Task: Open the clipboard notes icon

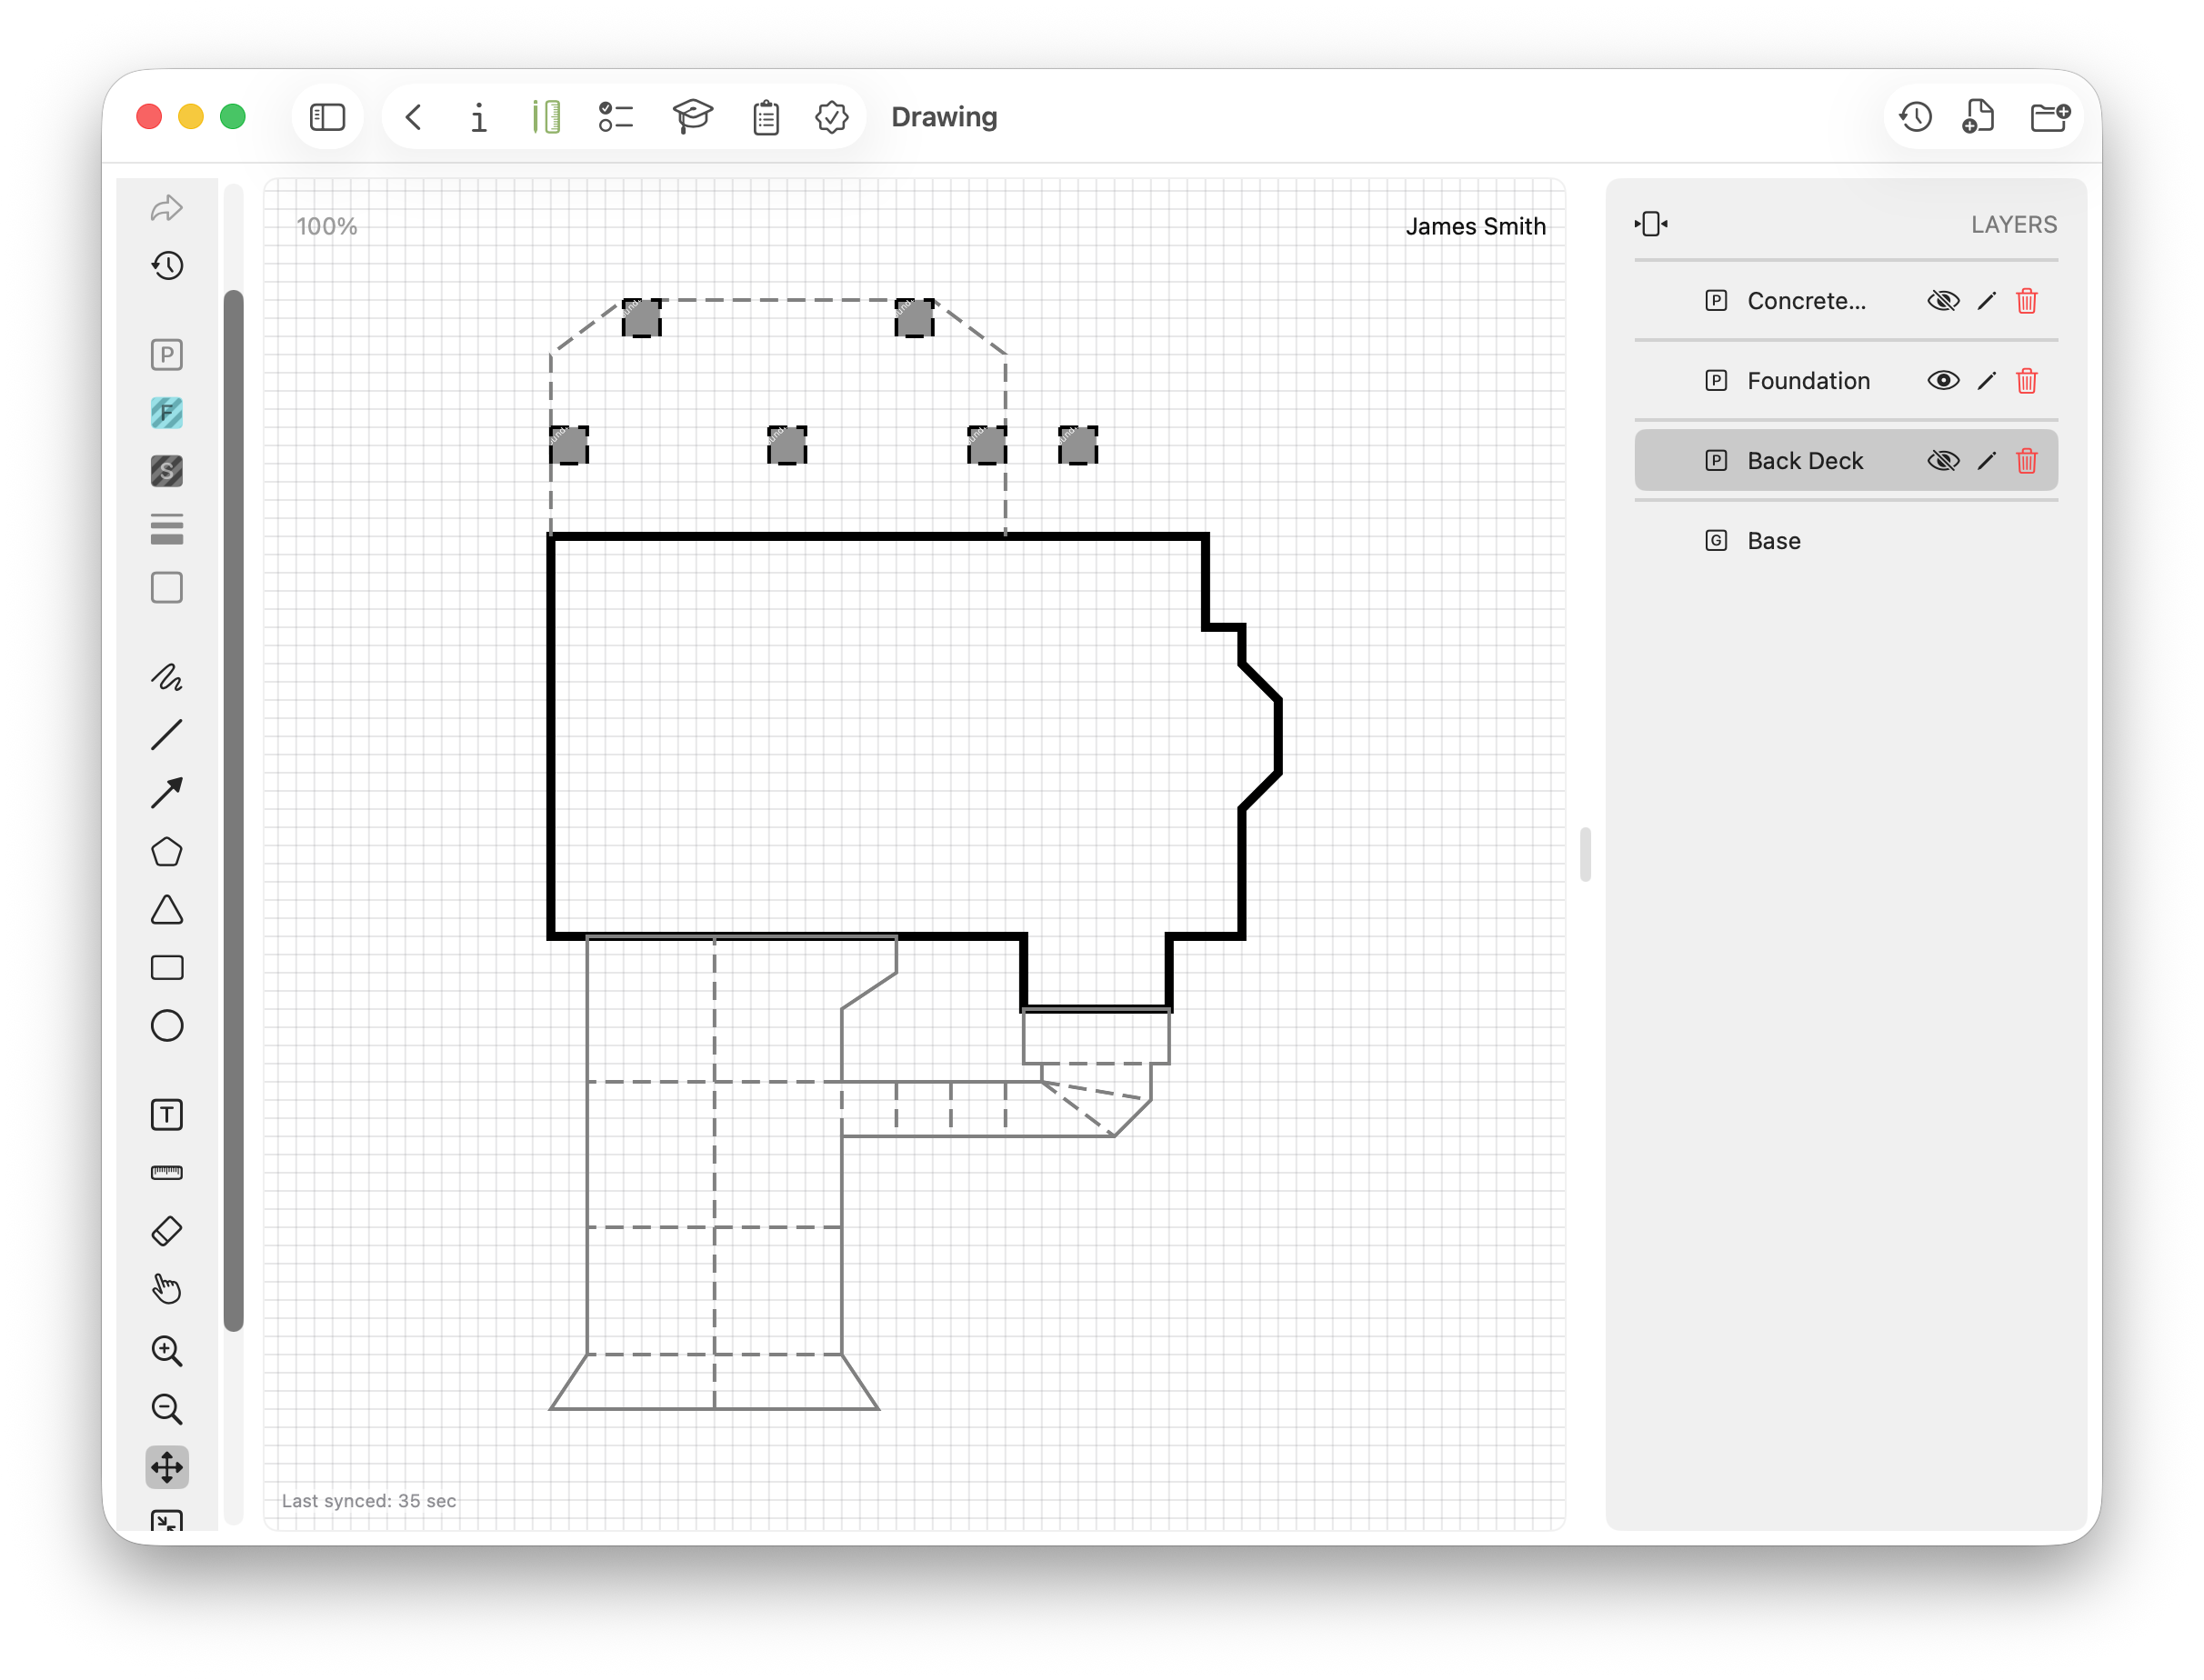Action: [x=766, y=117]
